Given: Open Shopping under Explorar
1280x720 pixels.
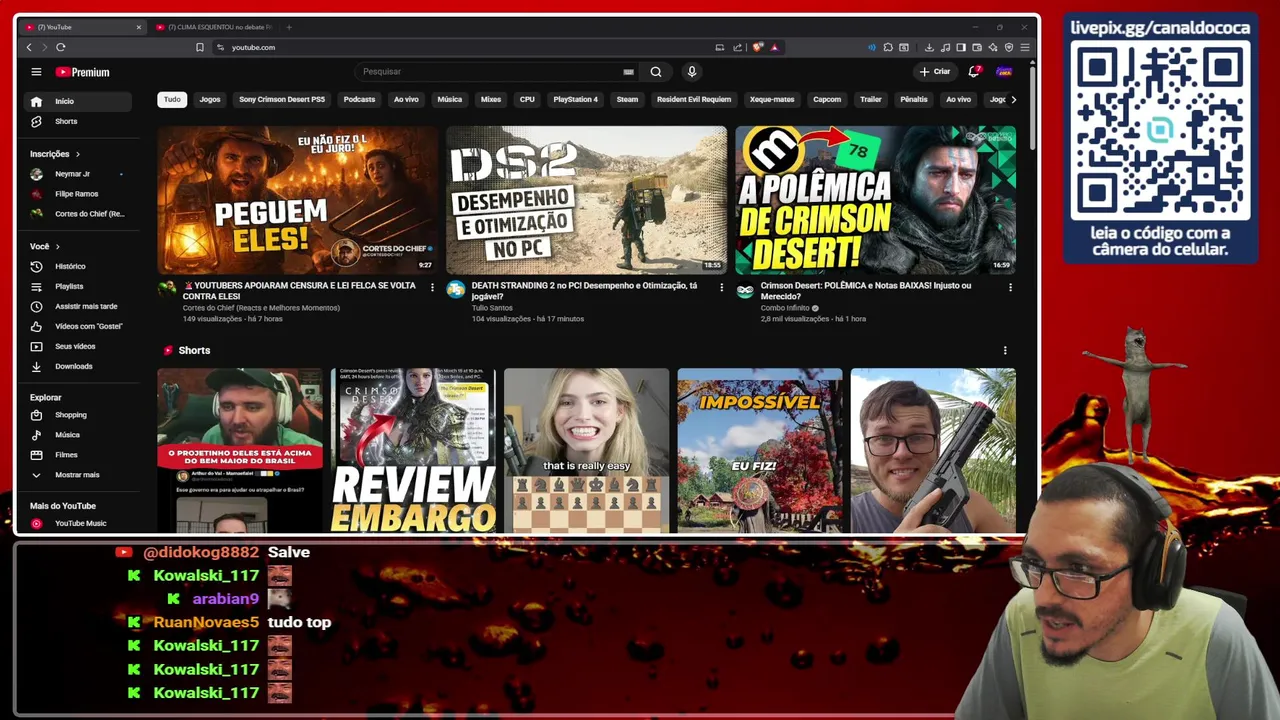Looking at the screenshot, I should tap(78, 415).
